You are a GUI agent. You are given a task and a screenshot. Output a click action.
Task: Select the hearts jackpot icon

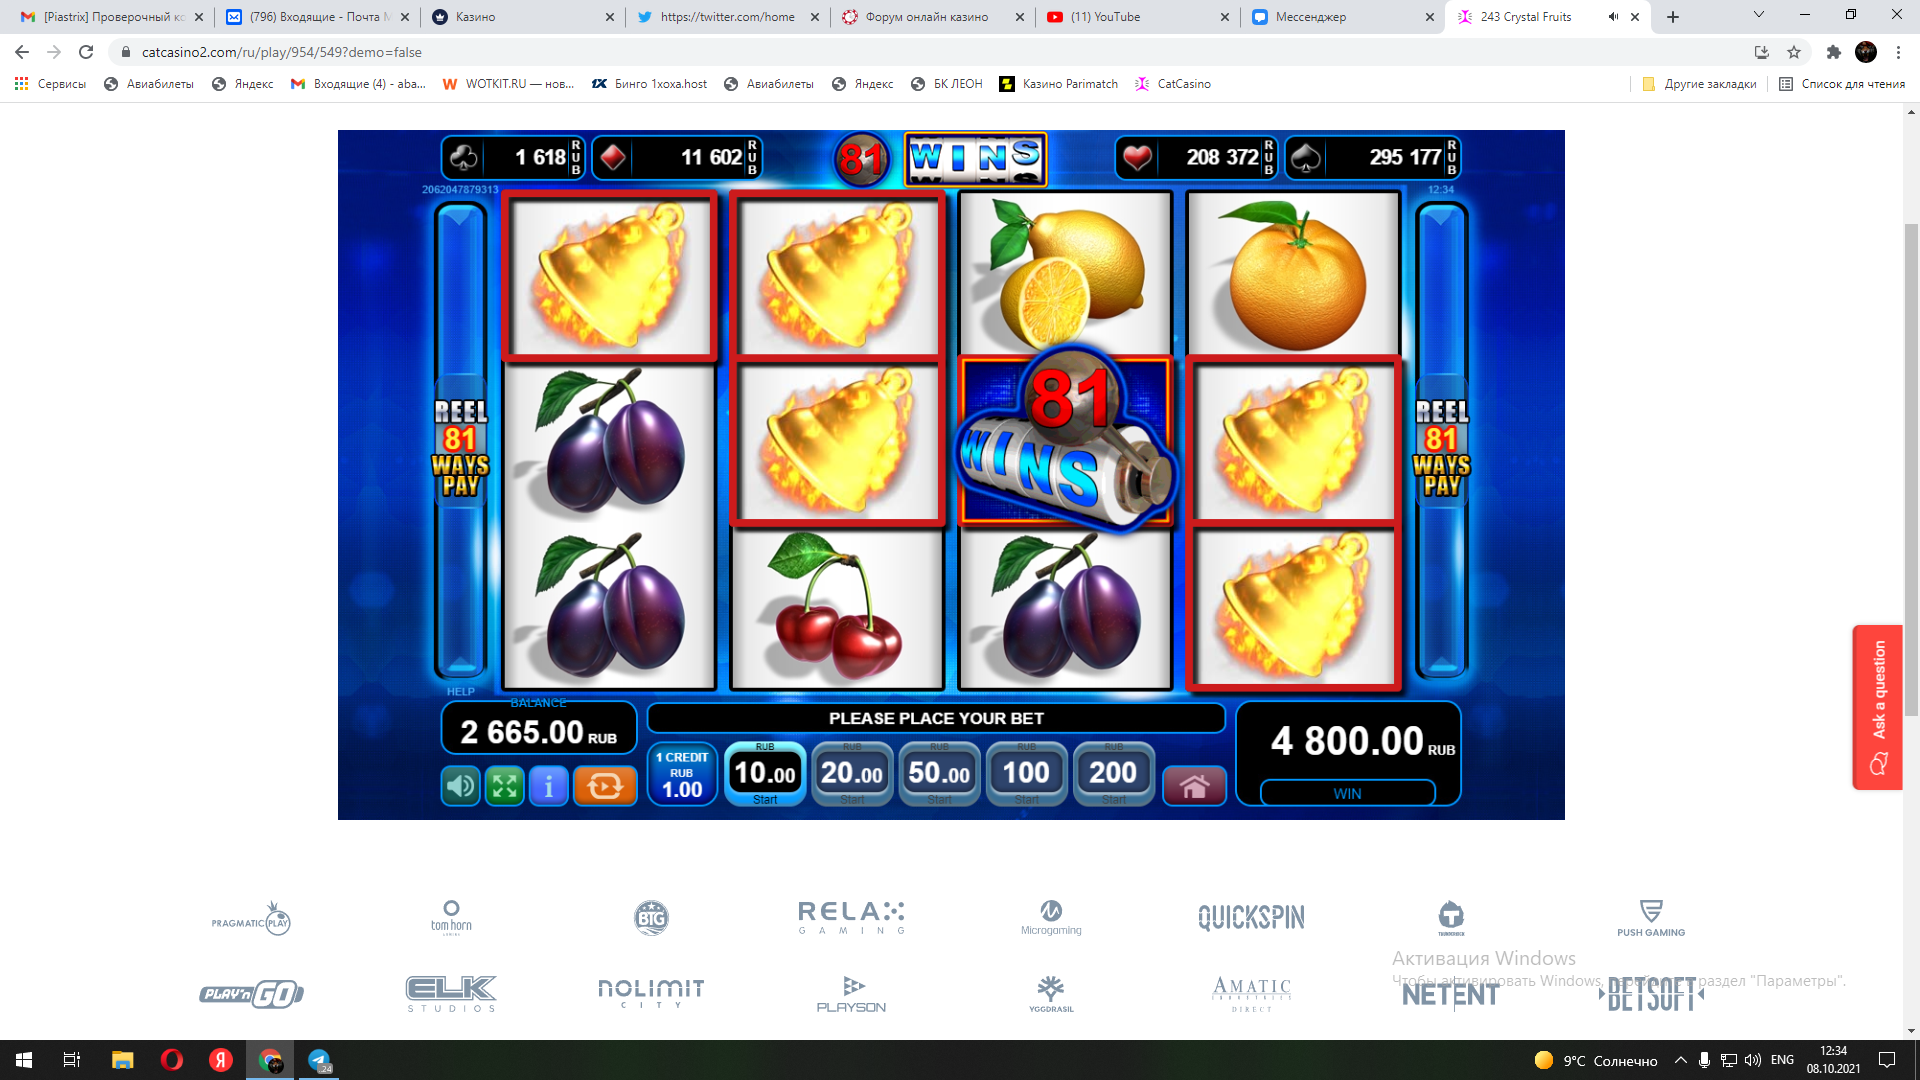pos(1137,158)
